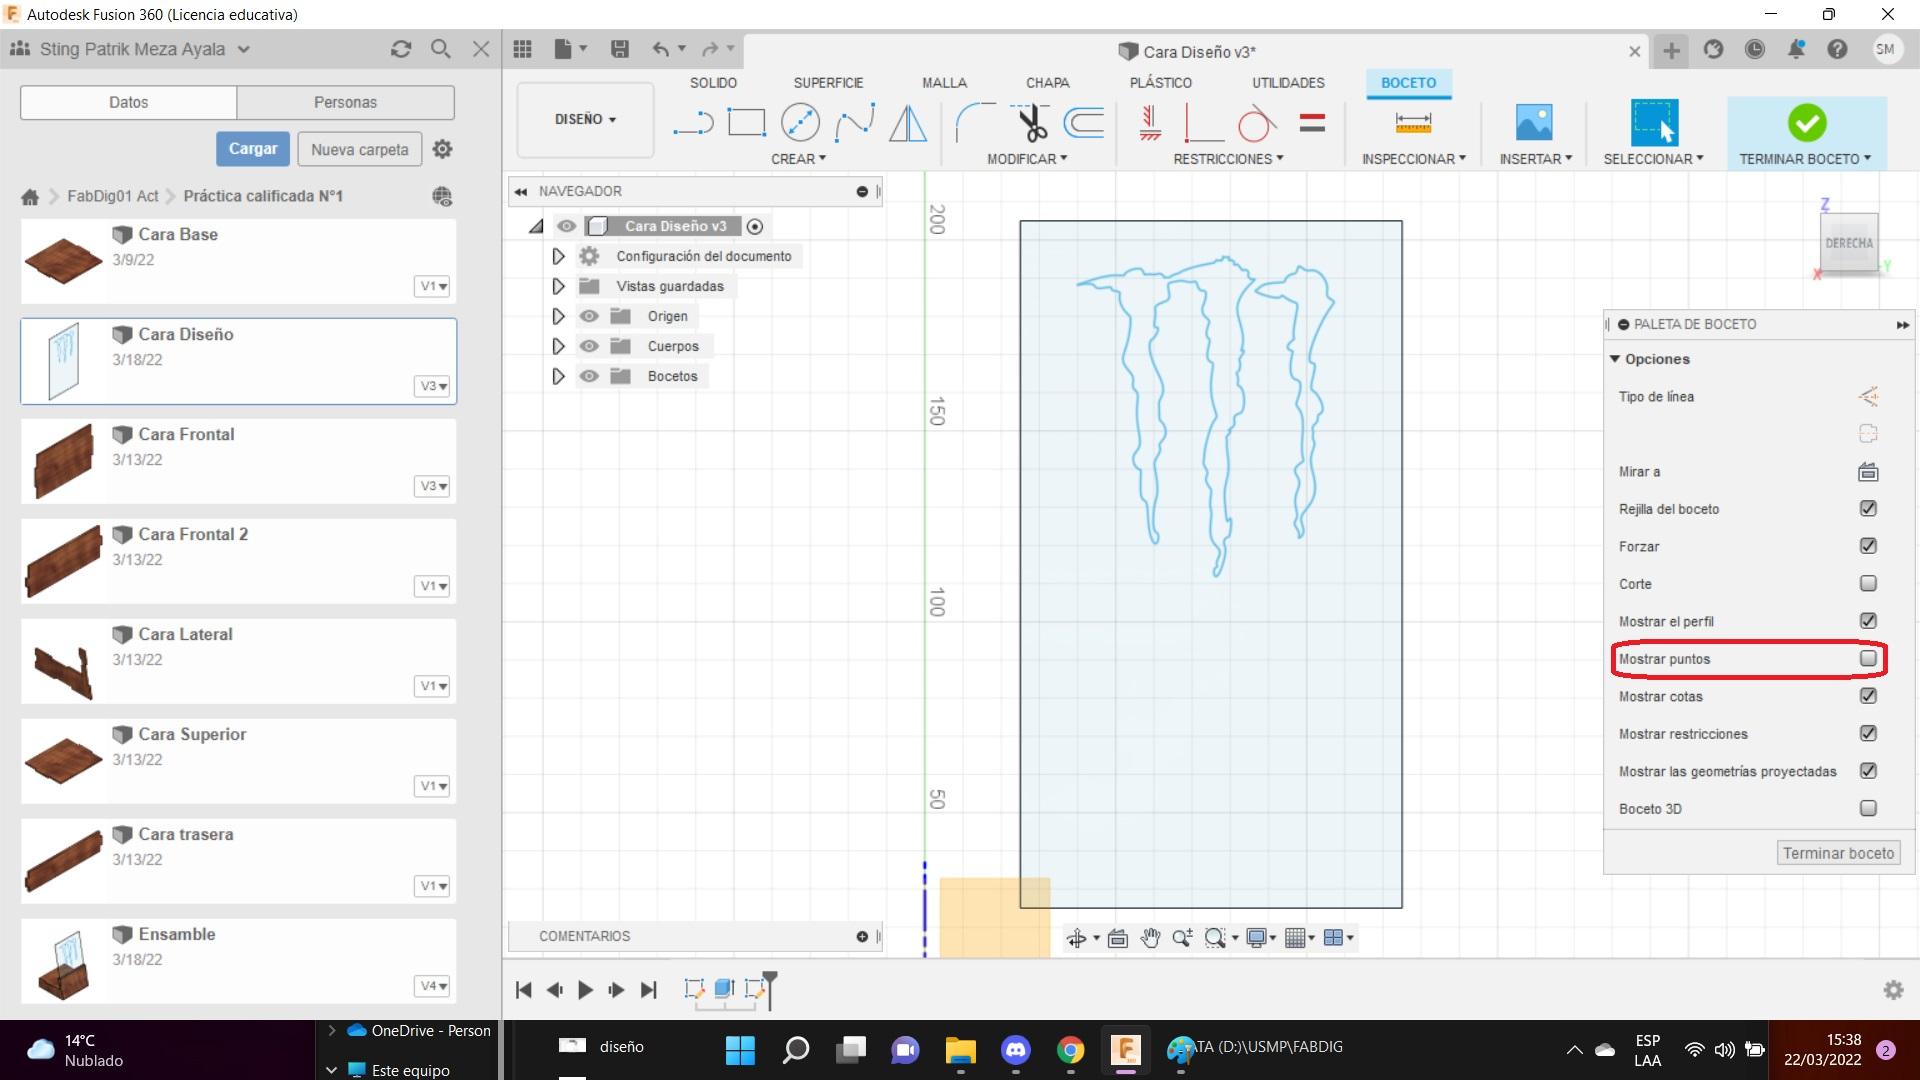1920x1080 pixels.
Task: Select the Trim scissors tool
Action: [1031, 123]
